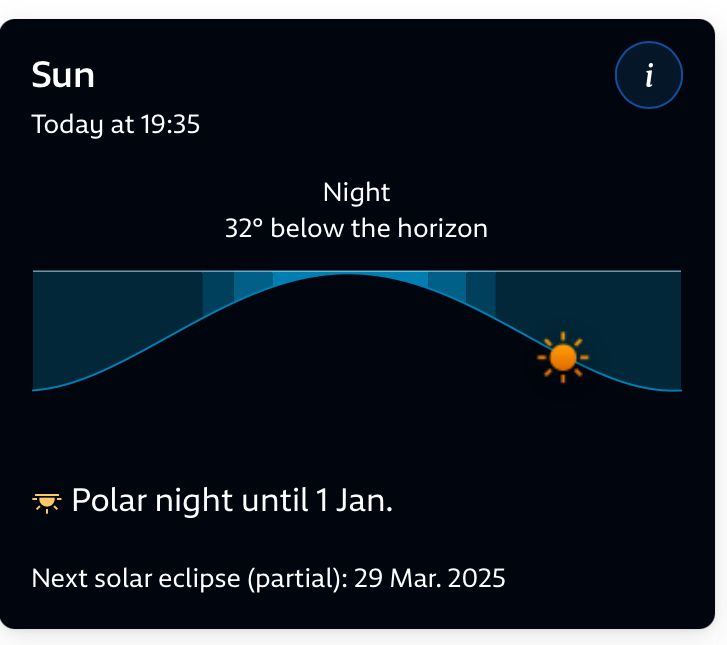Click the polar night sun icon
This screenshot has width=727, height=645.
click(x=46, y=503)
